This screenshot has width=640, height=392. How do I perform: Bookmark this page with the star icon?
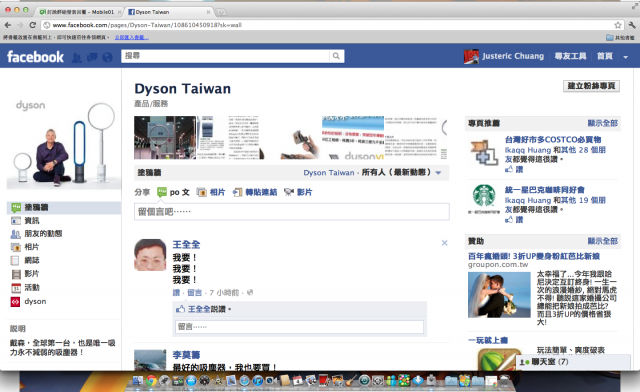[618, 25]
